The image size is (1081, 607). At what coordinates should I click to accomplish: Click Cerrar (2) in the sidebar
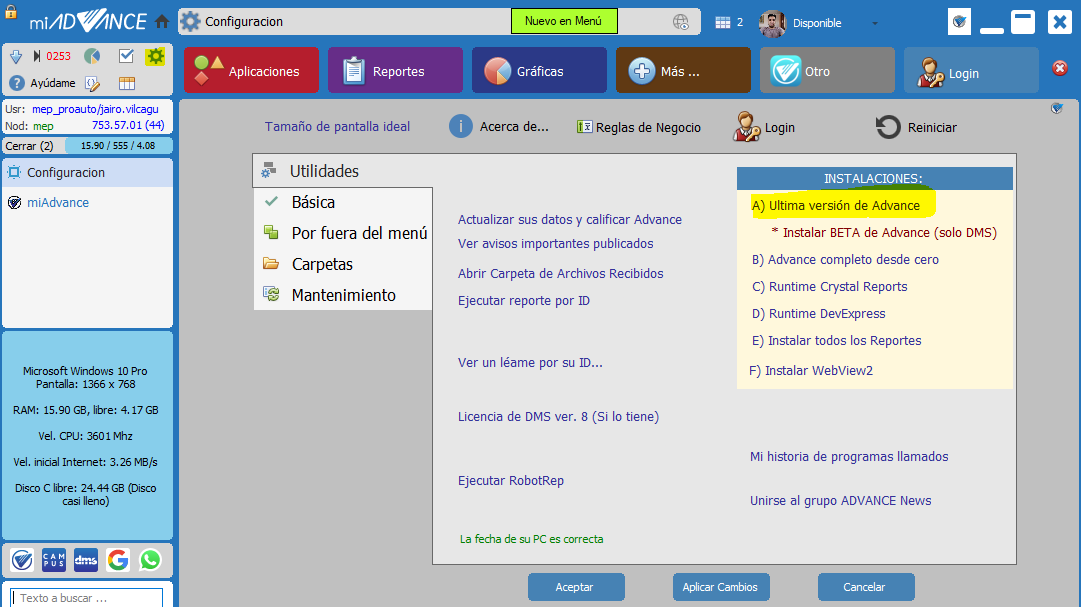29,146
